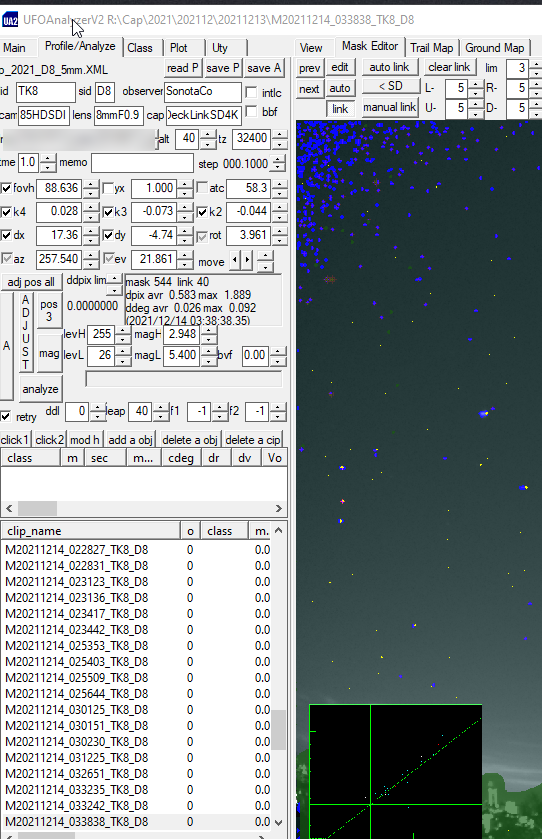Click the levL stepper arrows
The height and width of the screenshot is (839, 542).
click(x=123, y=356)
